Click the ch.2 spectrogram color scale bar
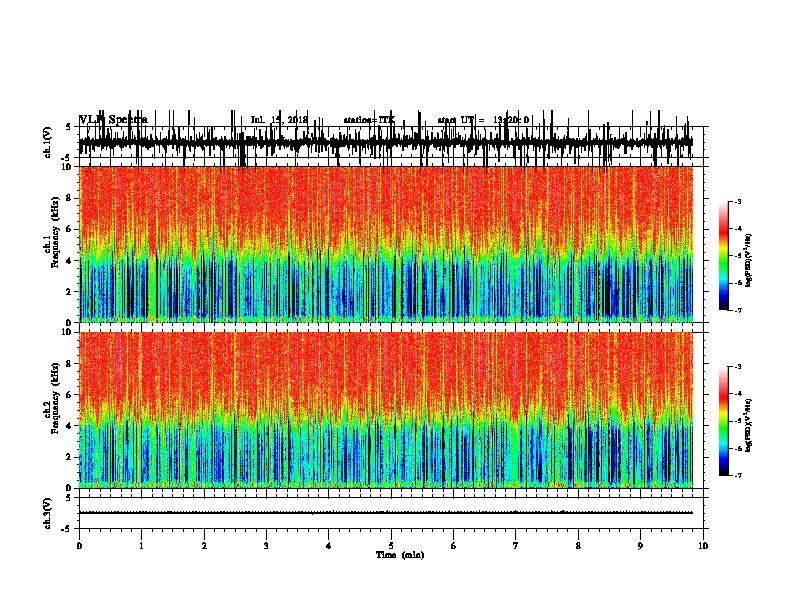The image size is (792, 612). 723,421
